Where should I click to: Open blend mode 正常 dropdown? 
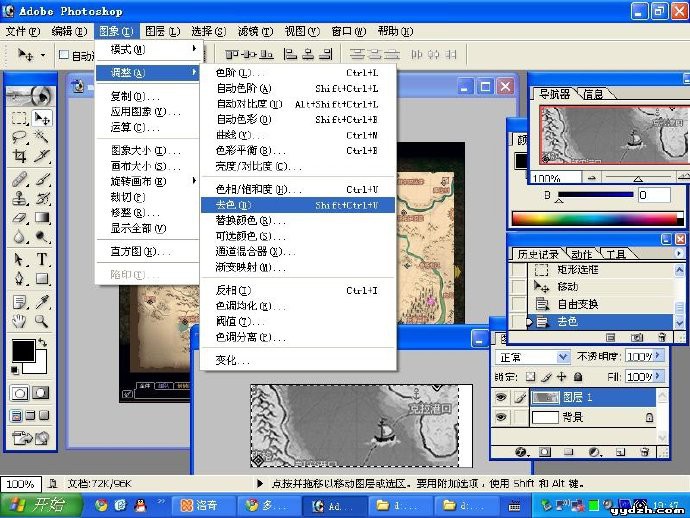tap(562, 356)
